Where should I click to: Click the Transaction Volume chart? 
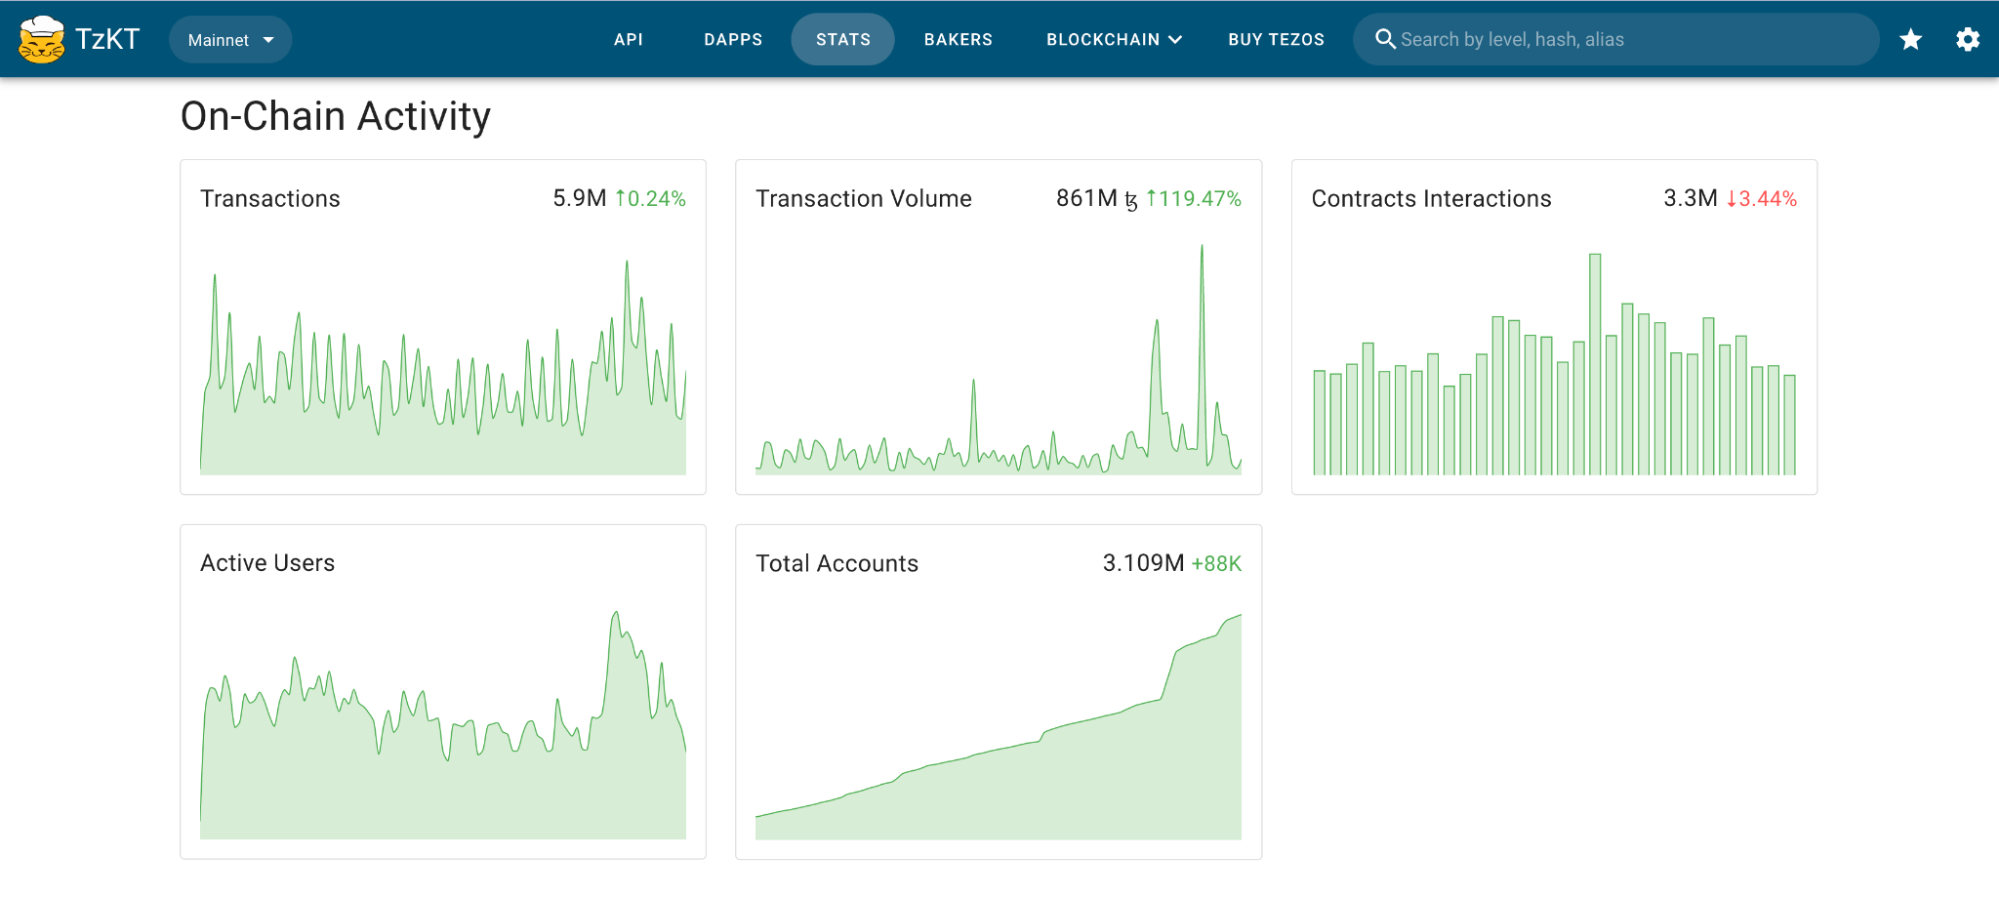(x=998, y=380)
